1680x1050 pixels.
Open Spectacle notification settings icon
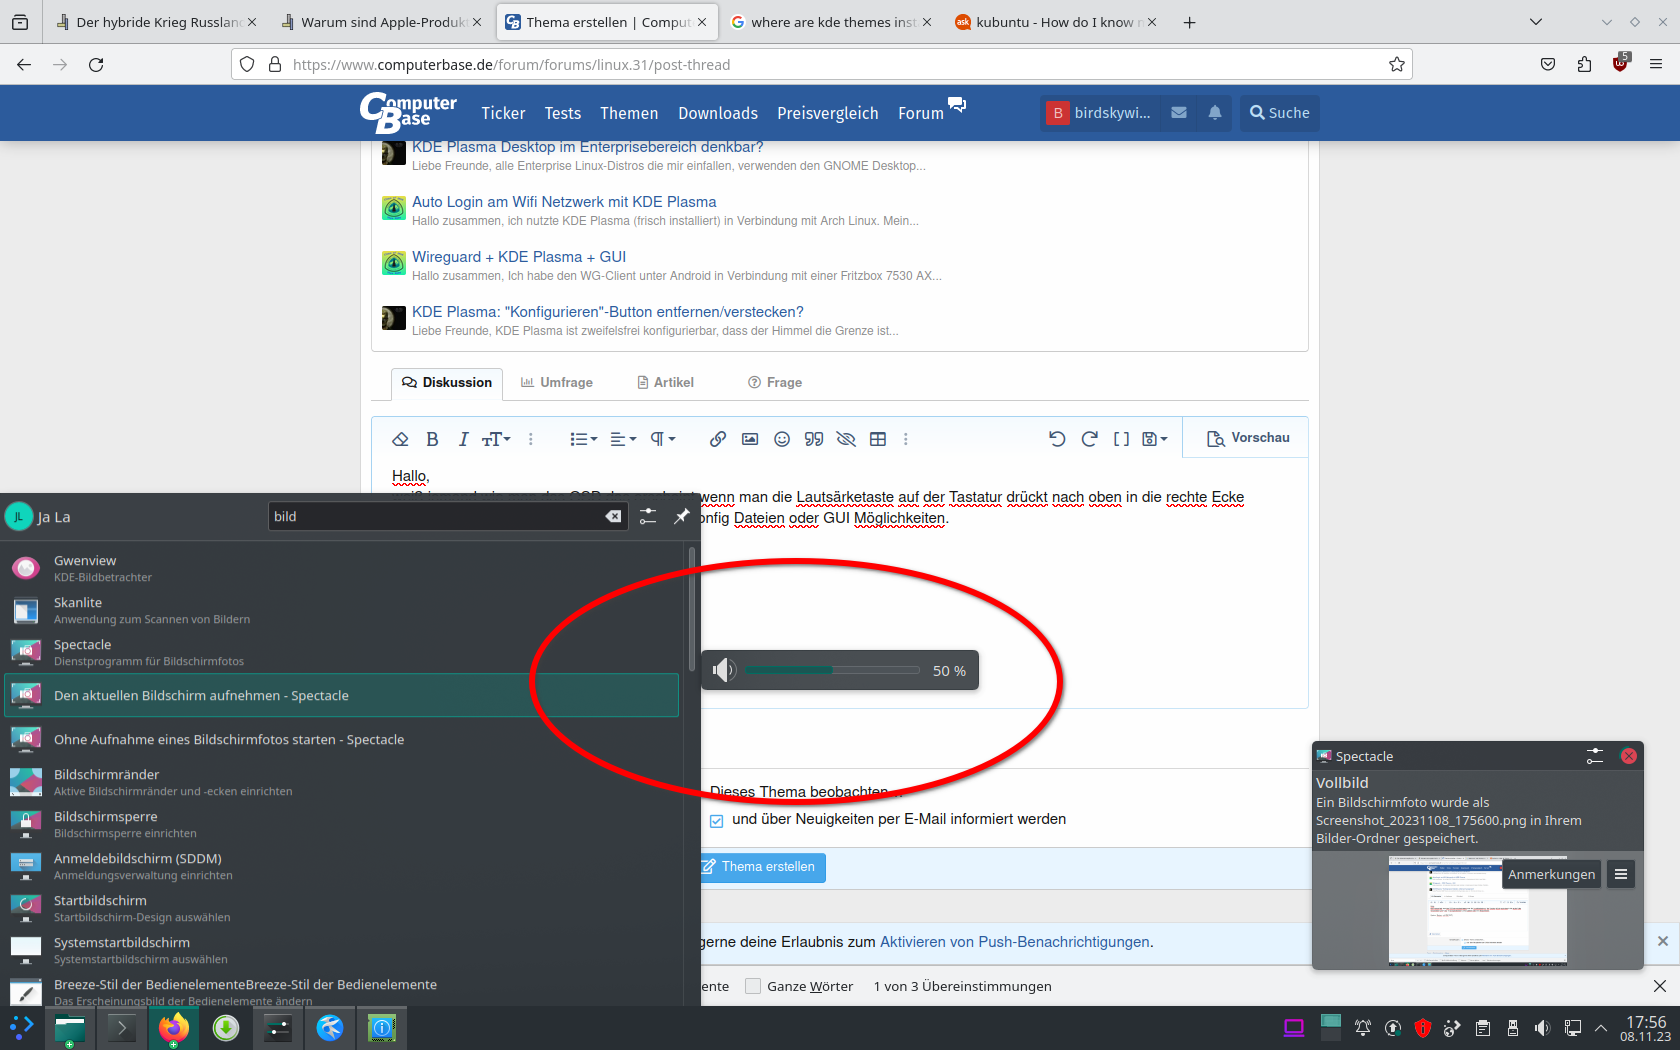[x=1594, y=756]
